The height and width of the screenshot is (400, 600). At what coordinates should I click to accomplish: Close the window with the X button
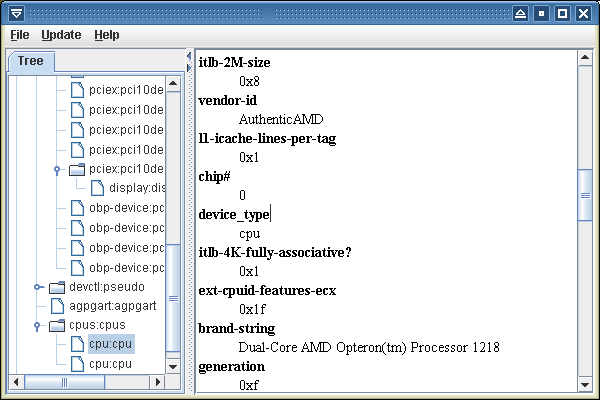[584, 14]
